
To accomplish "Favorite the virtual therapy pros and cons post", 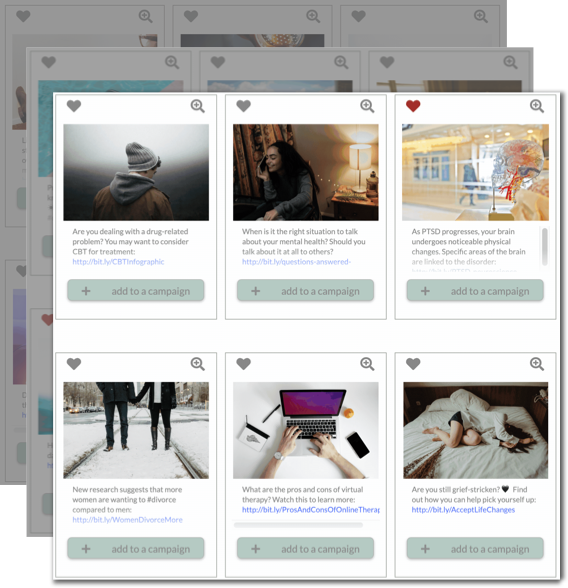I will pyautogui.click(x=243, y=364).
